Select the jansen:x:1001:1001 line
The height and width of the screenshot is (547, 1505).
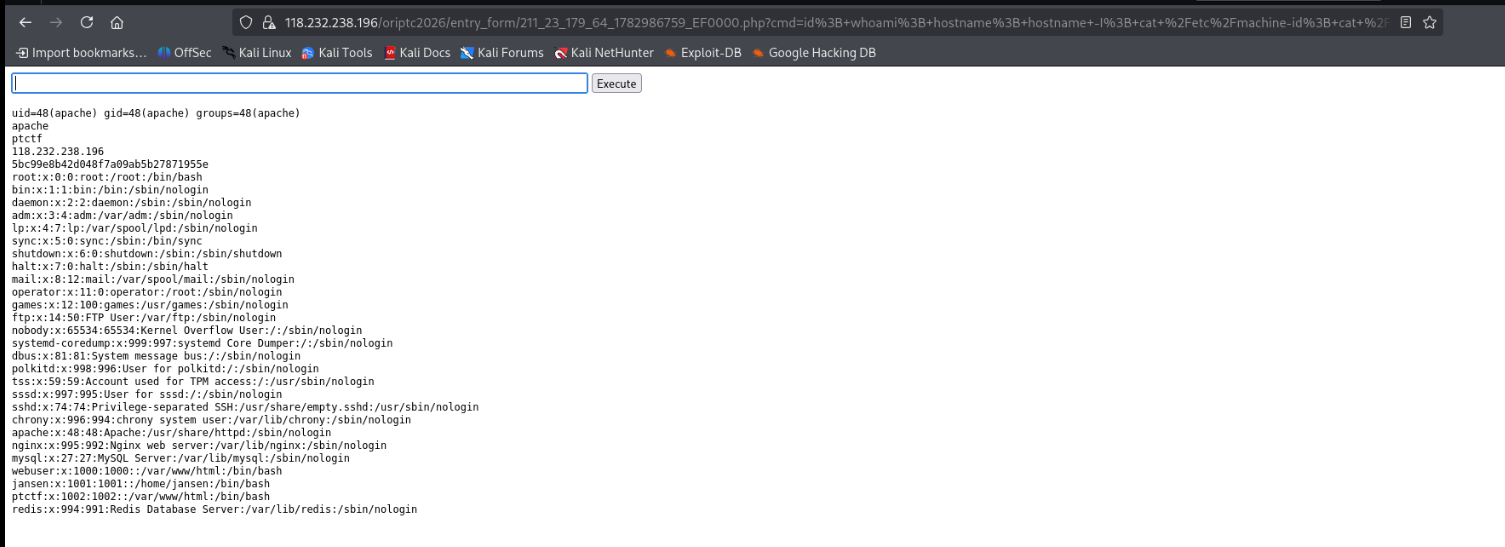click(141, 484)
